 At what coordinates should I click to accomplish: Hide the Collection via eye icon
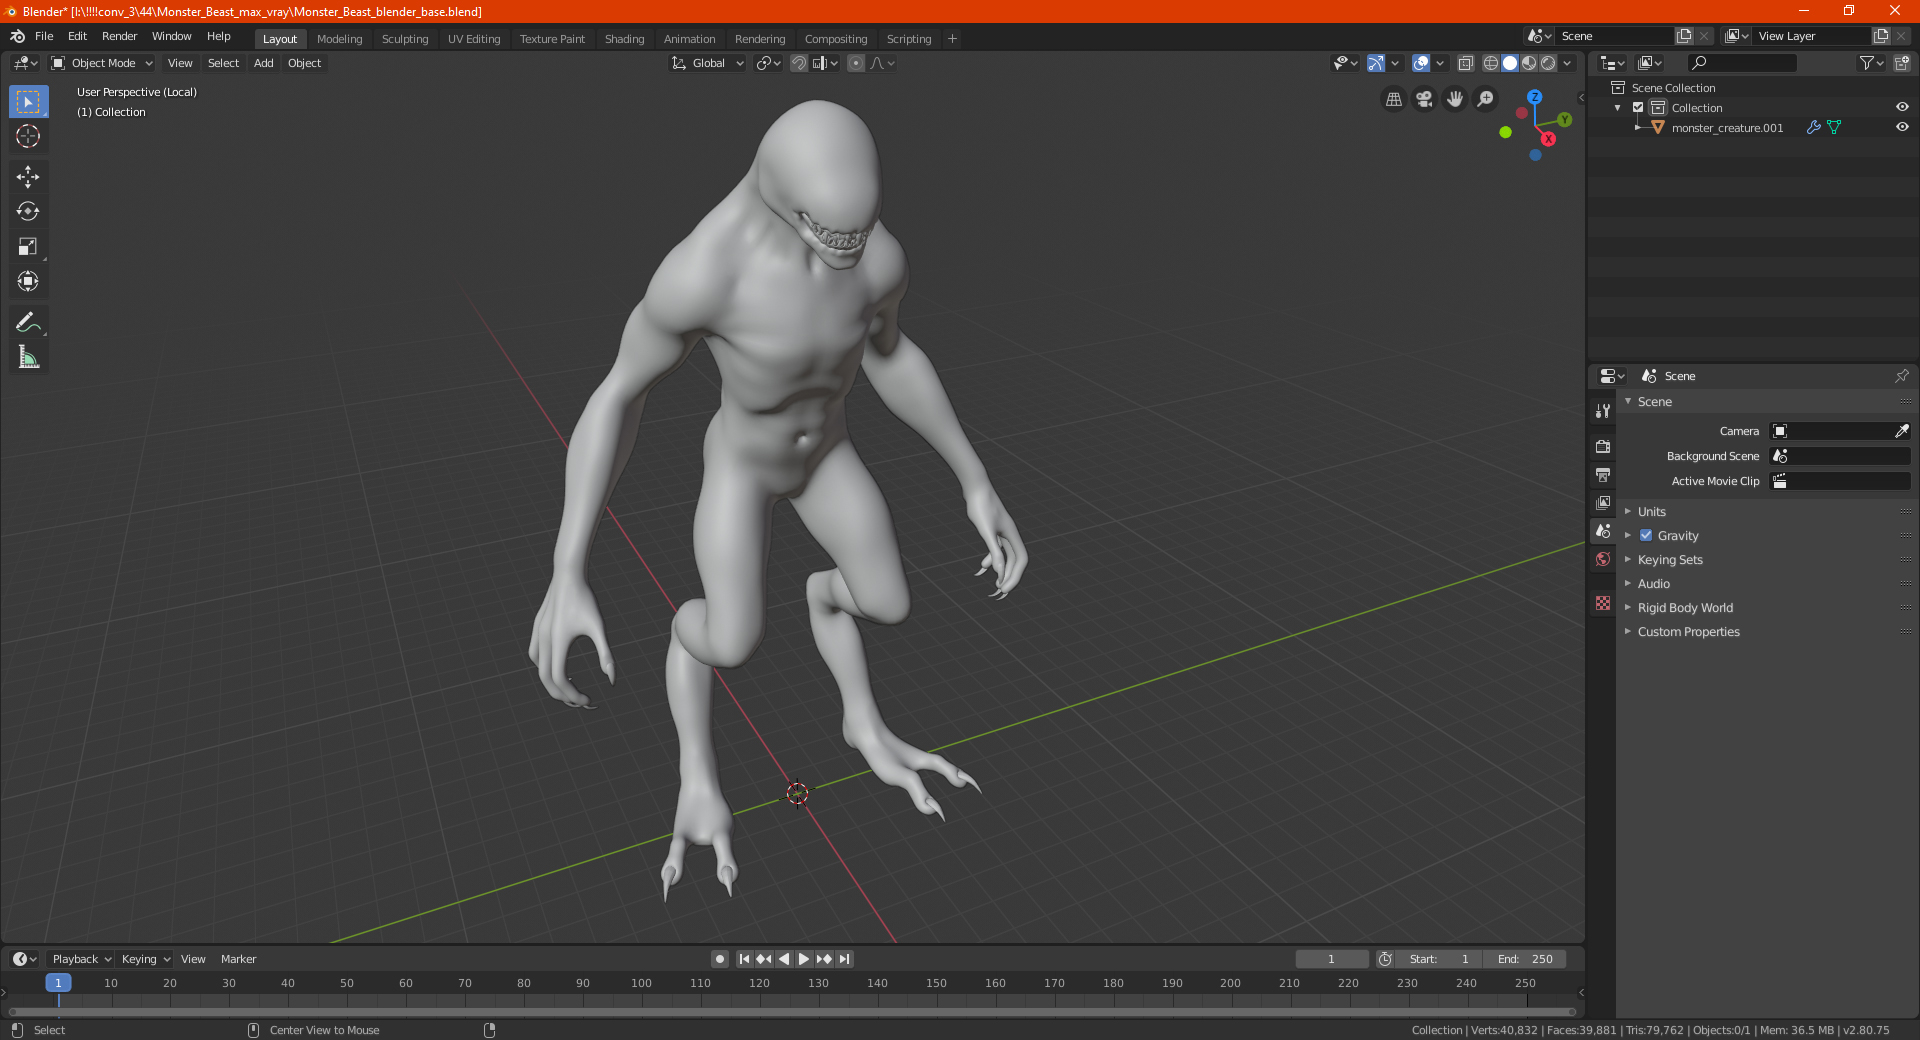point(1902,107)
